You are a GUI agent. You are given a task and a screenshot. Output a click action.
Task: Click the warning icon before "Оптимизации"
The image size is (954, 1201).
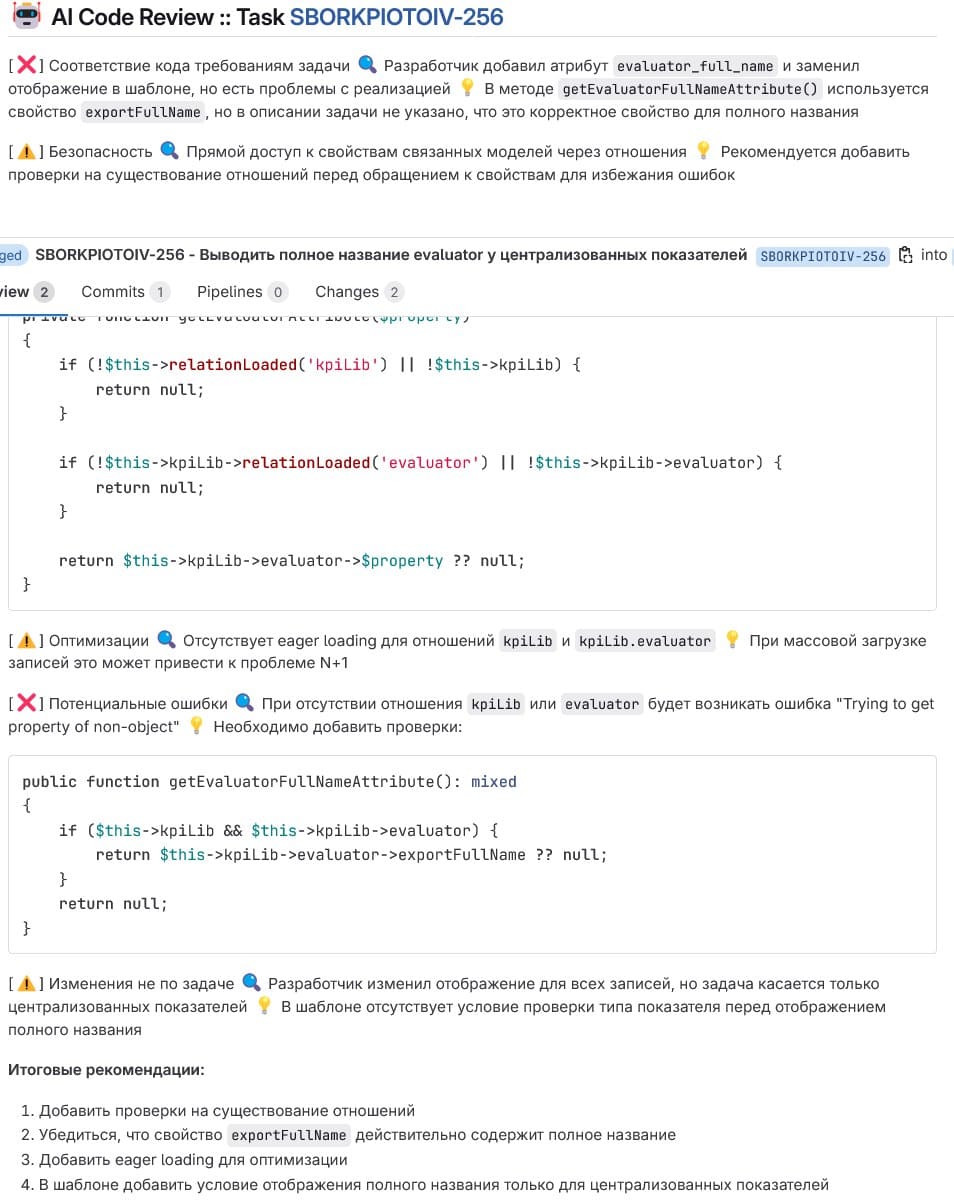point(27,641)
